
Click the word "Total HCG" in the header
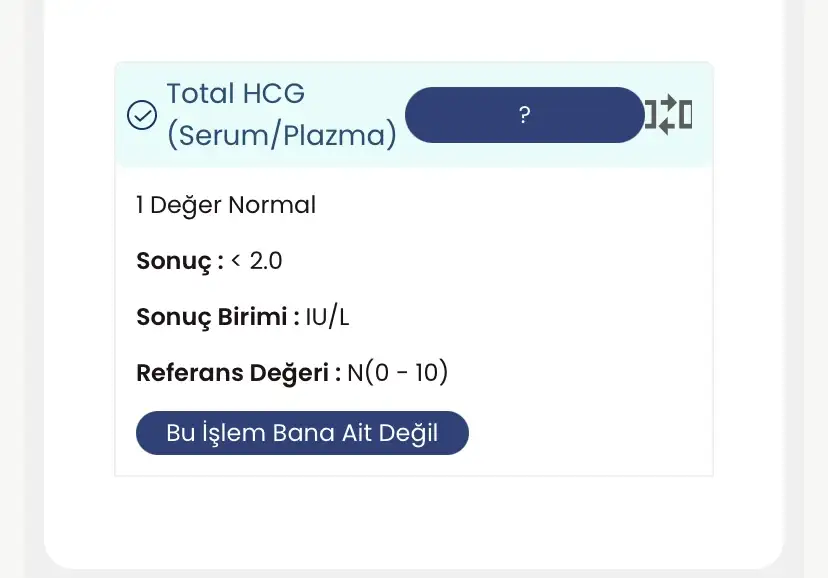pos(236,94)
